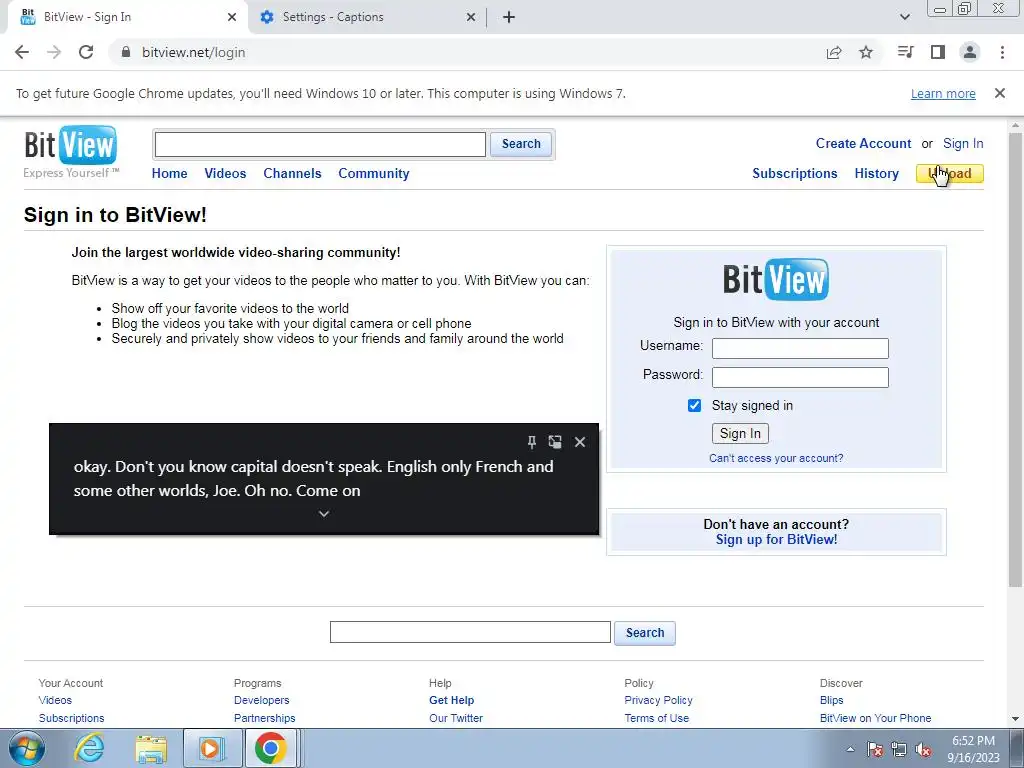The height and width of the screenshot is (768, 1024).
Task: Click the Action Center flag tray icon
Action: tap(875, 750)
